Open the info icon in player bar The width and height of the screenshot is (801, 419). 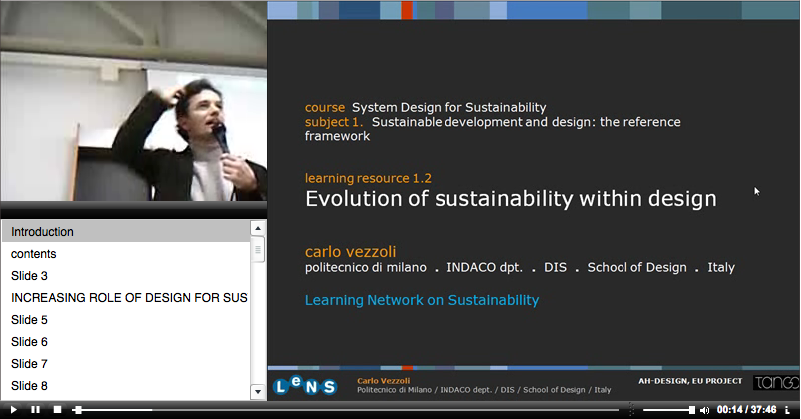point(787,410)
